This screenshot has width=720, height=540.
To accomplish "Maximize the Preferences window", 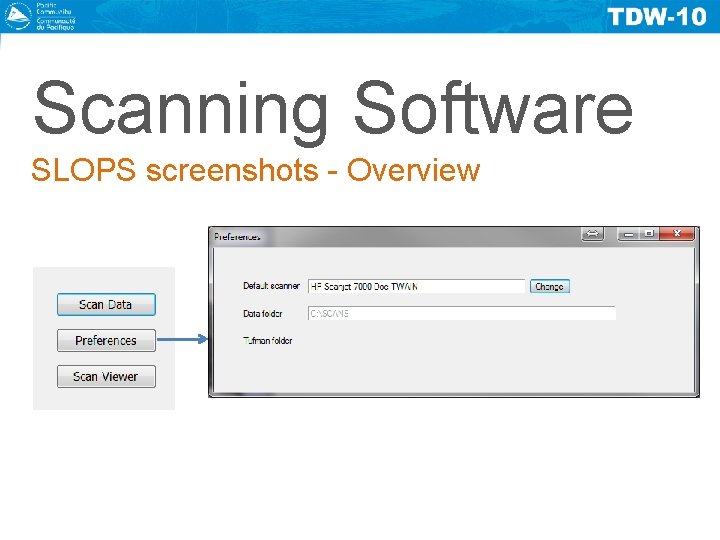I will click(649, 234).
